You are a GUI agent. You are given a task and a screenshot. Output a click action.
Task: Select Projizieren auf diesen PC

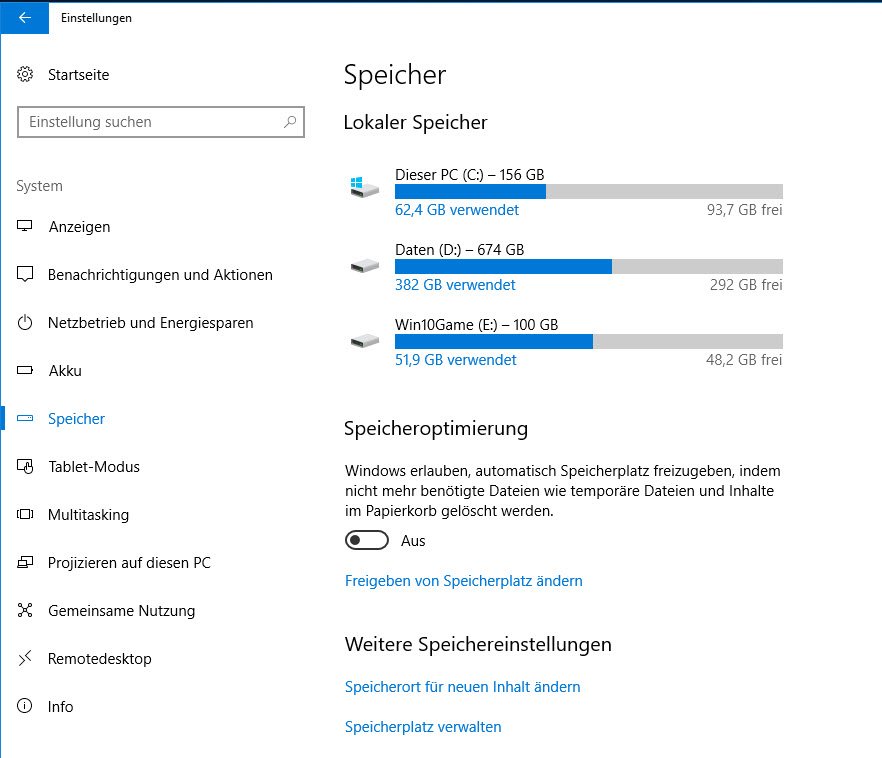click(x=129, y=563)
